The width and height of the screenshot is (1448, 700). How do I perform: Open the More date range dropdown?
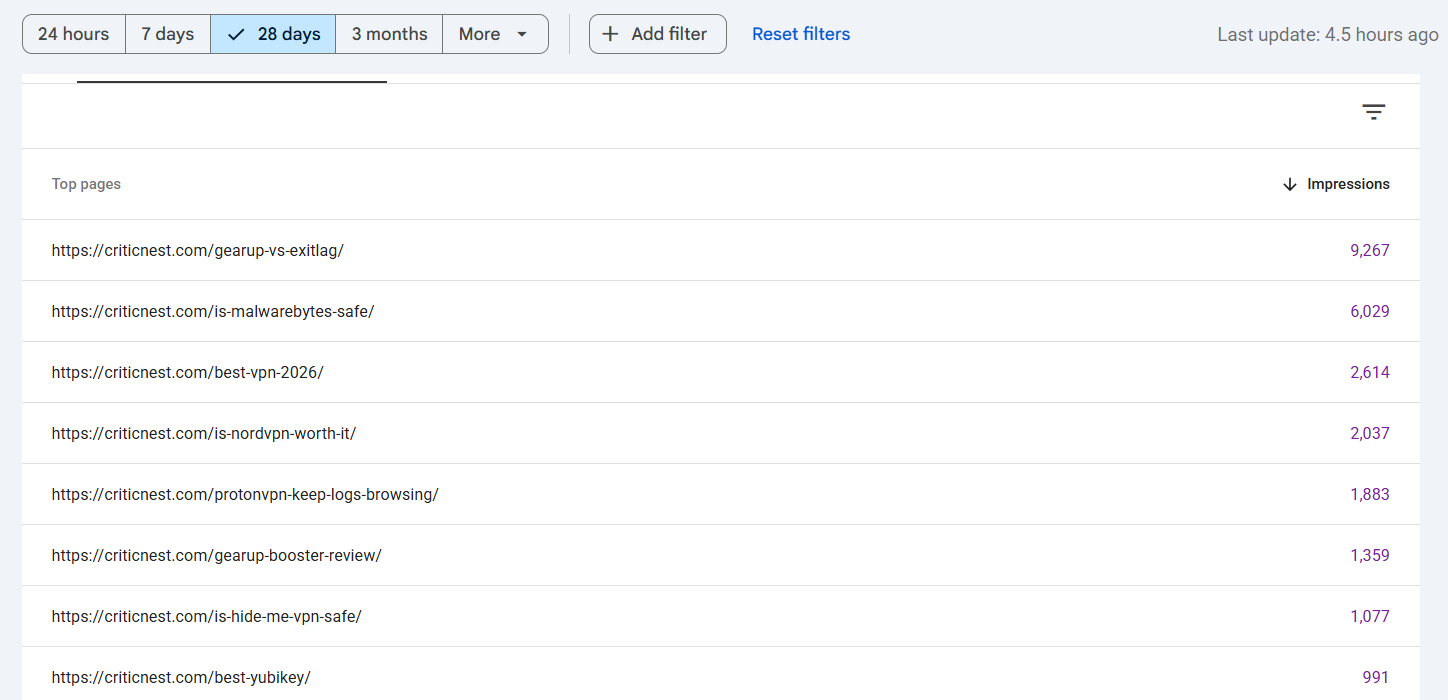[x=495, y=34]
